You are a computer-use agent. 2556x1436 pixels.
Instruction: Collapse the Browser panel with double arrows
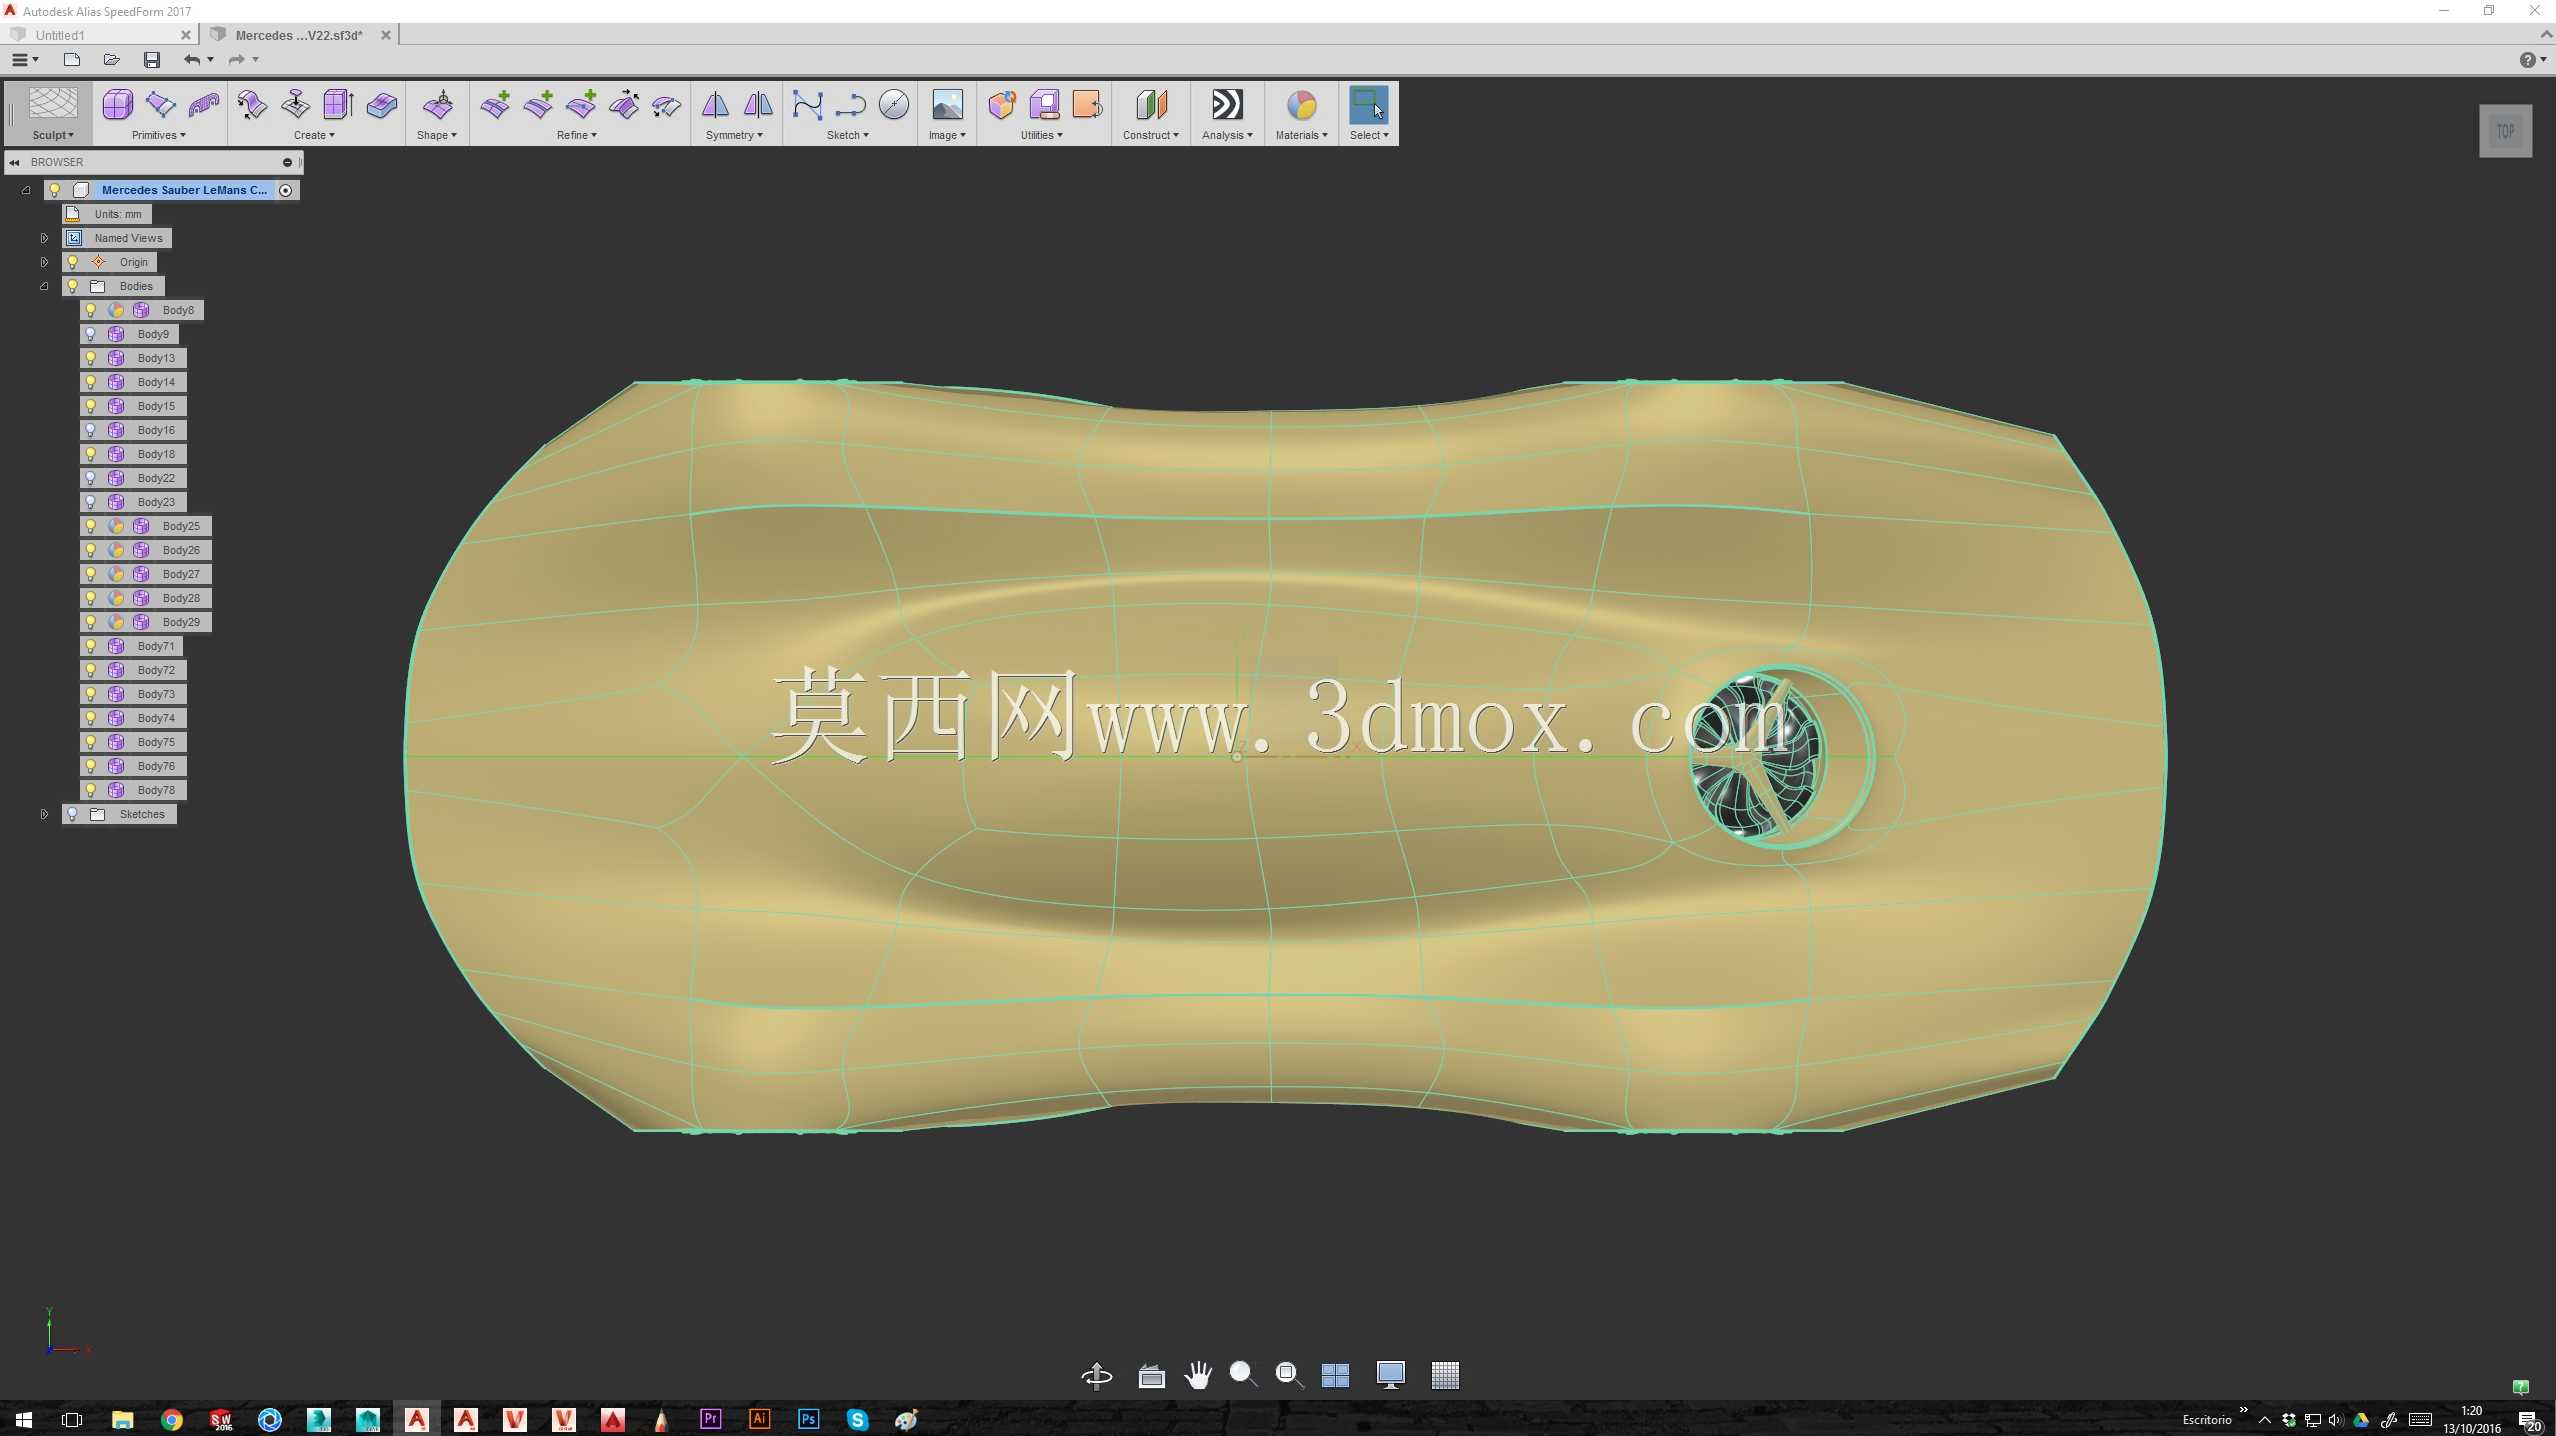coord(14,162)
